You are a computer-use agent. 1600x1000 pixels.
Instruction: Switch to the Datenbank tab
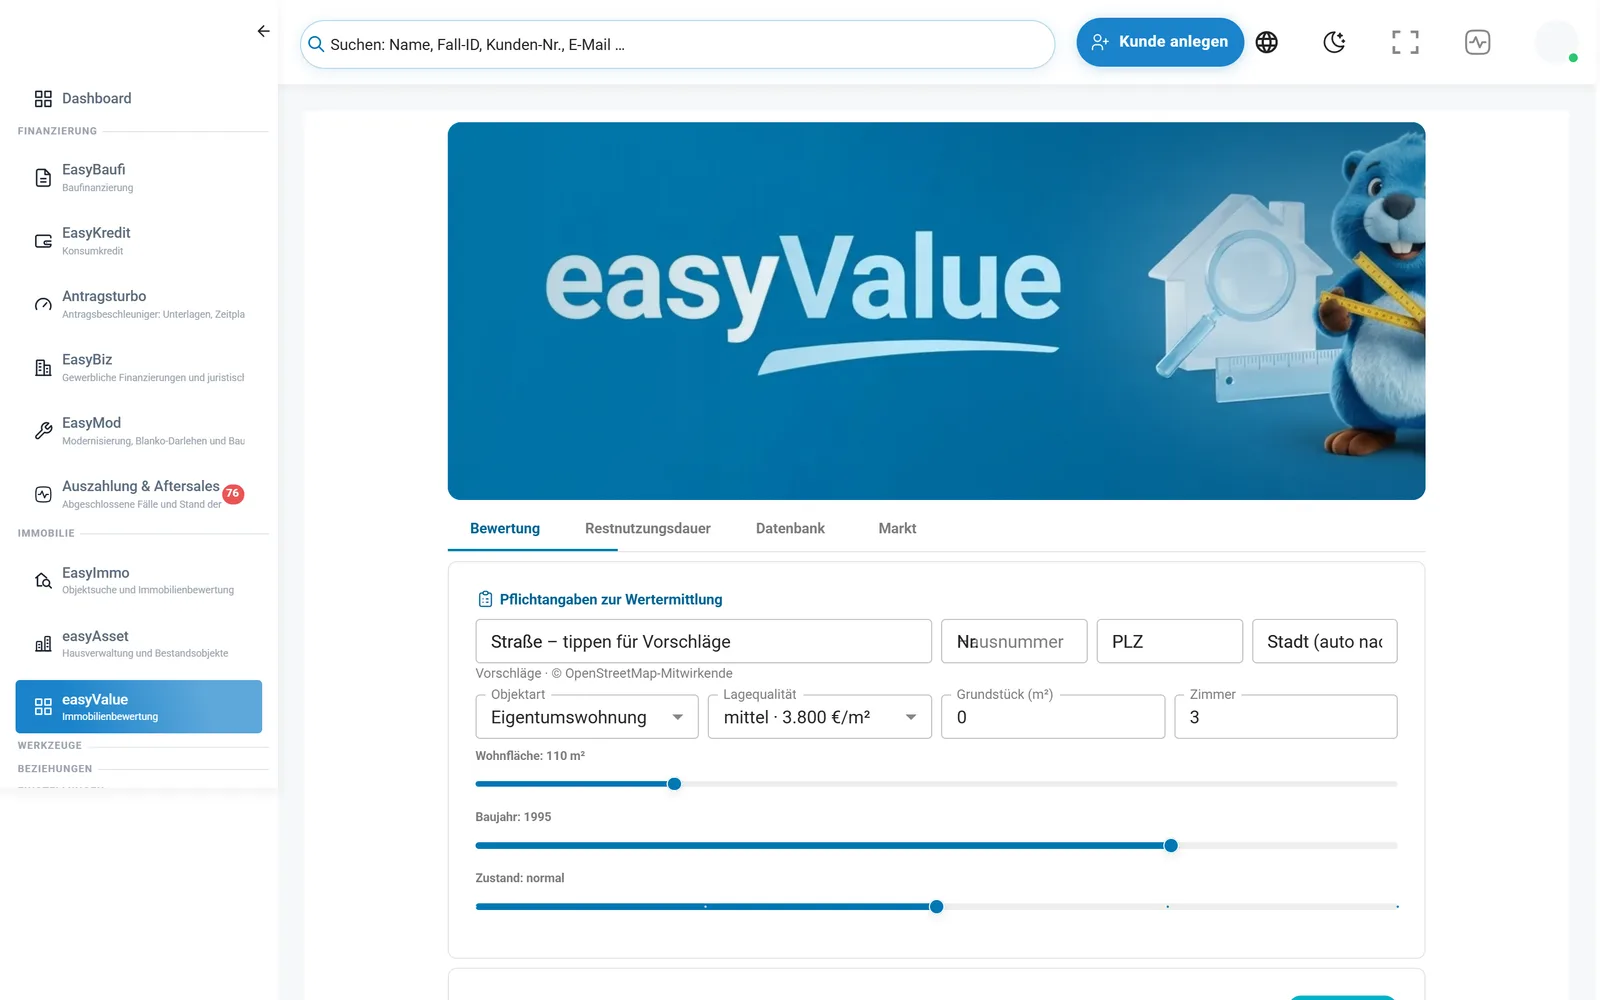click(x=790, y=528)
